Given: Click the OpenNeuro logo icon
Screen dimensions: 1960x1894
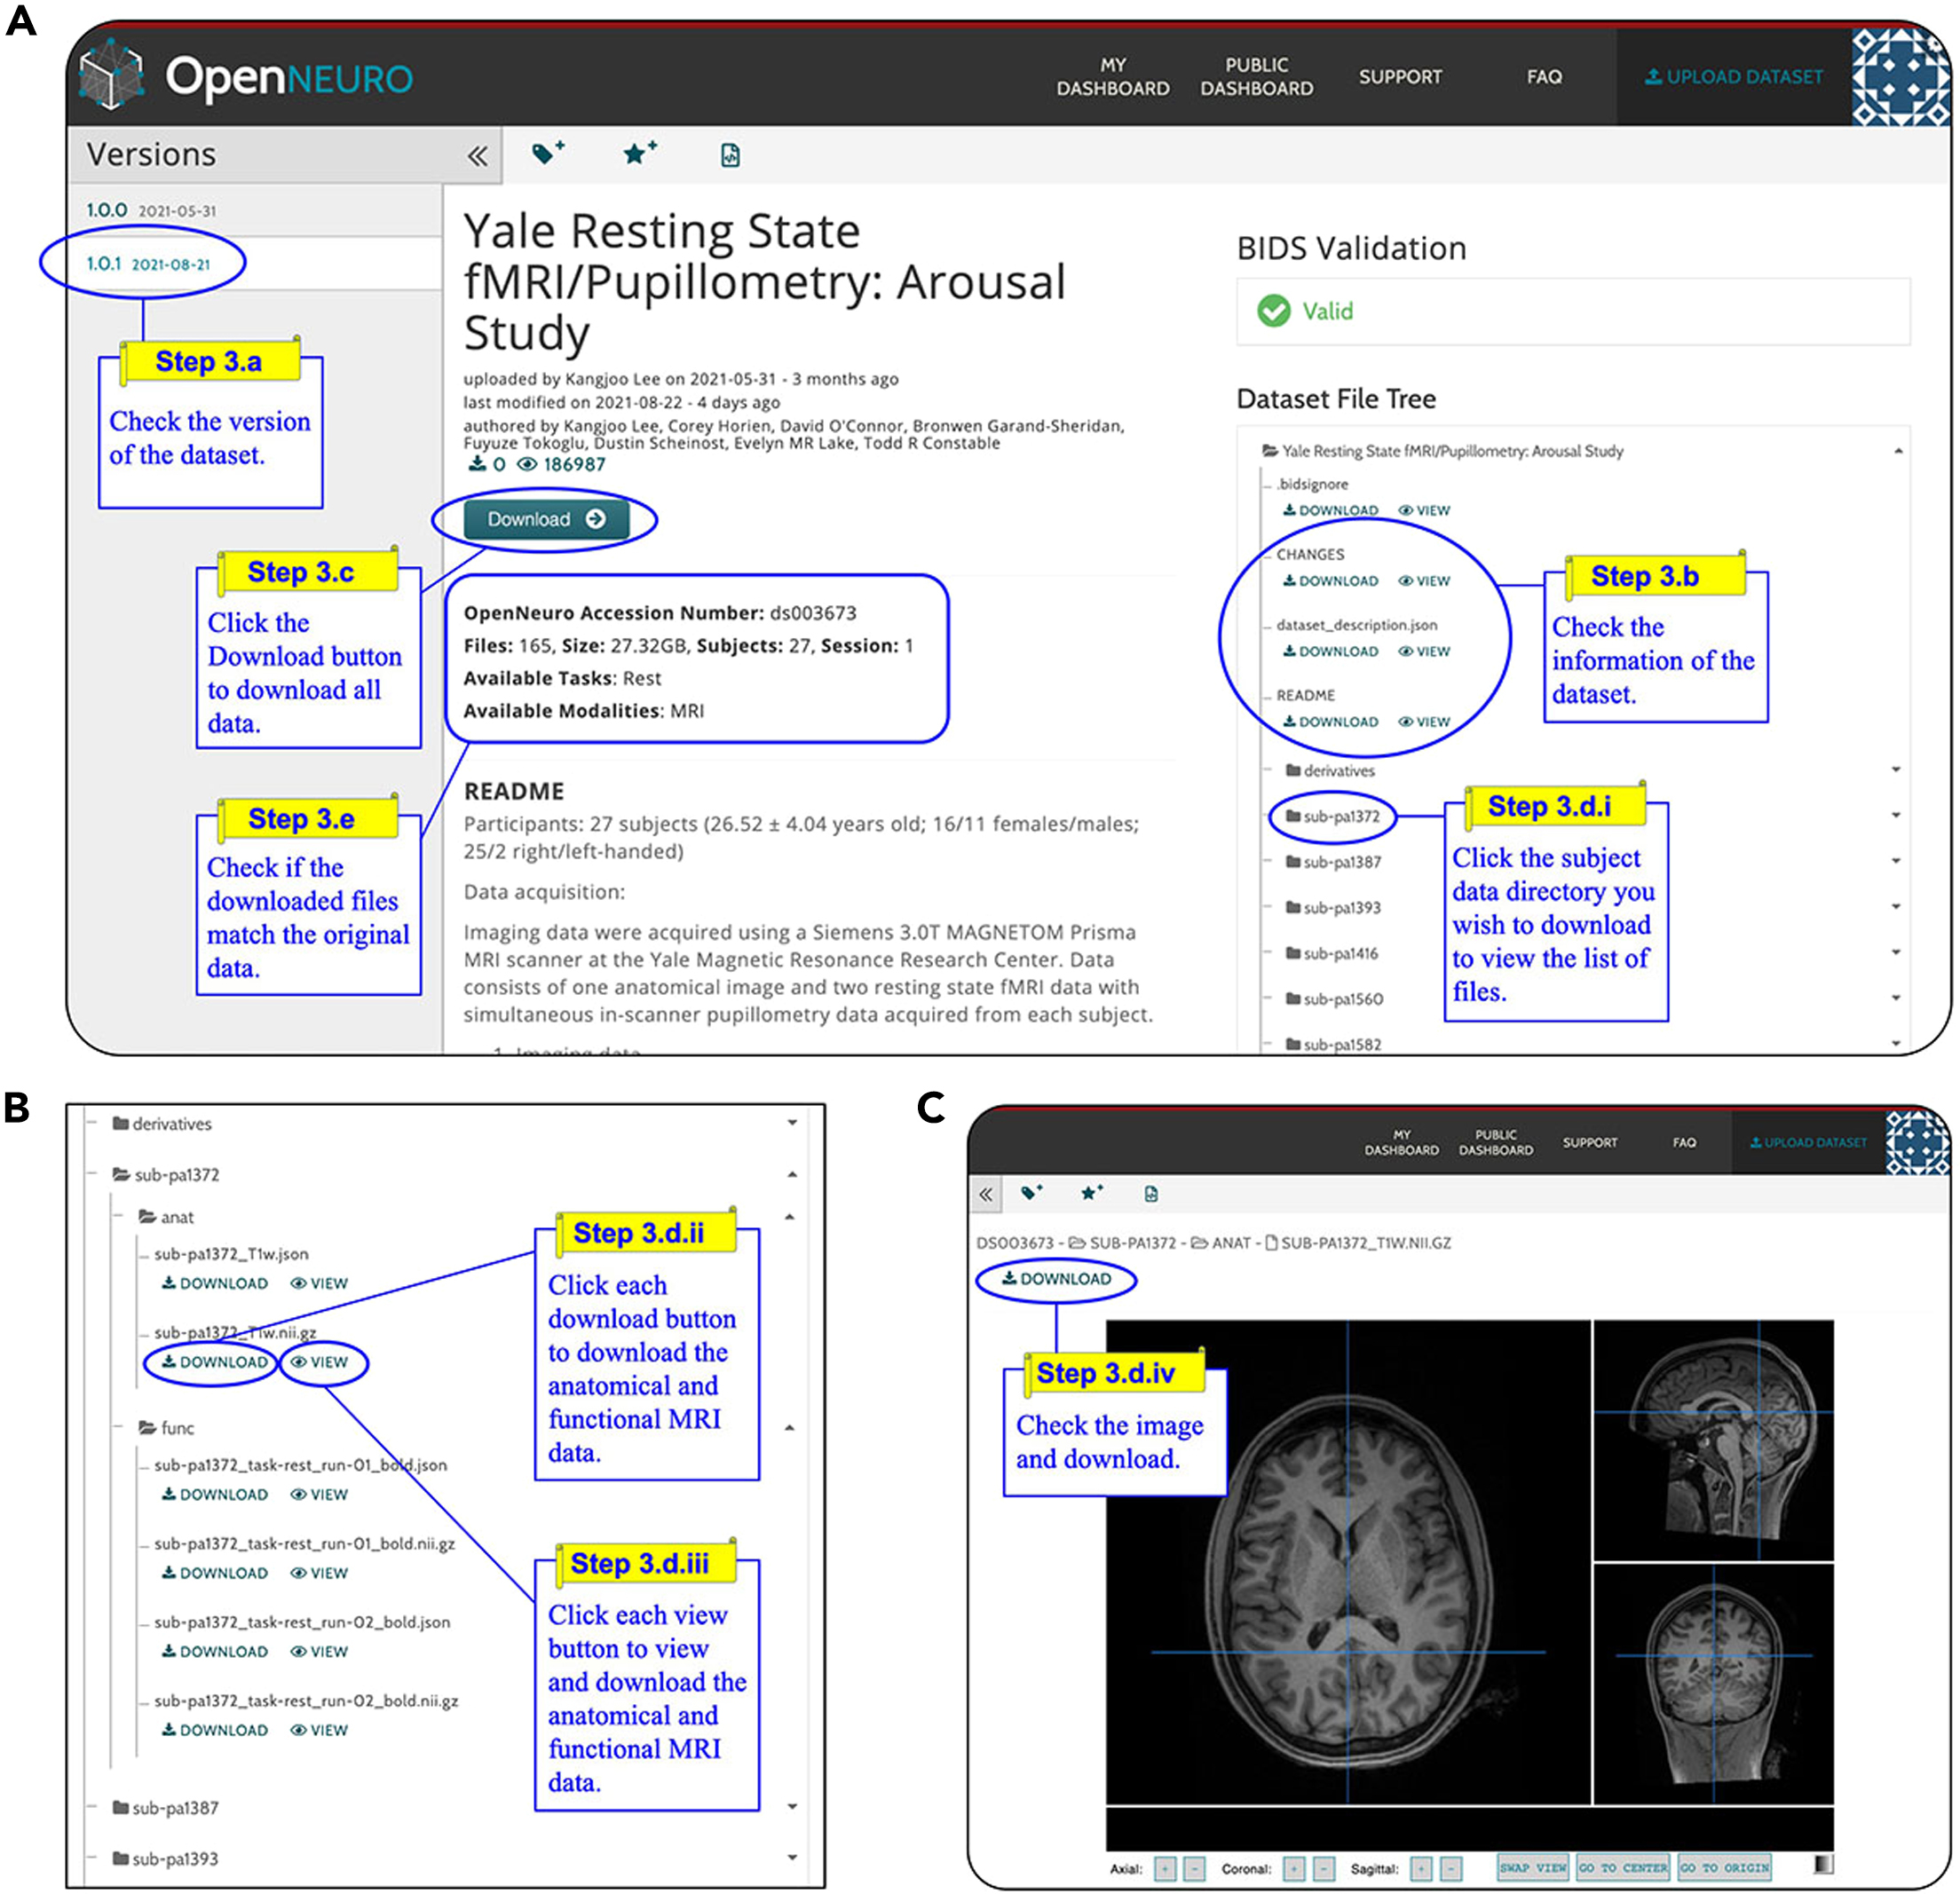Looking at the screenshot, I should pyautogui.click(x=112, y=74).
